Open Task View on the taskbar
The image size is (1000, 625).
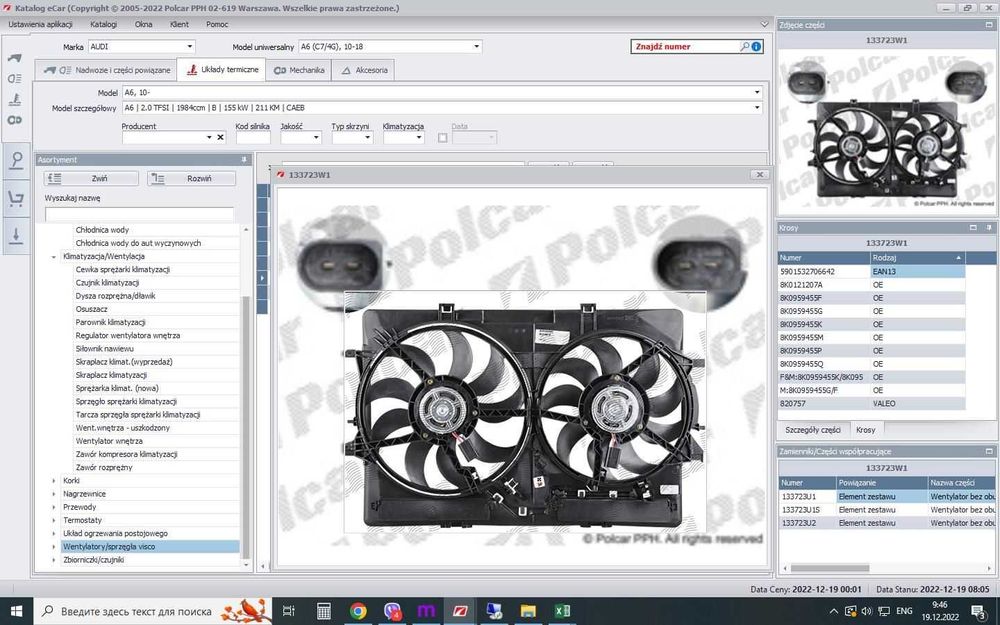(x=288, y=611)
